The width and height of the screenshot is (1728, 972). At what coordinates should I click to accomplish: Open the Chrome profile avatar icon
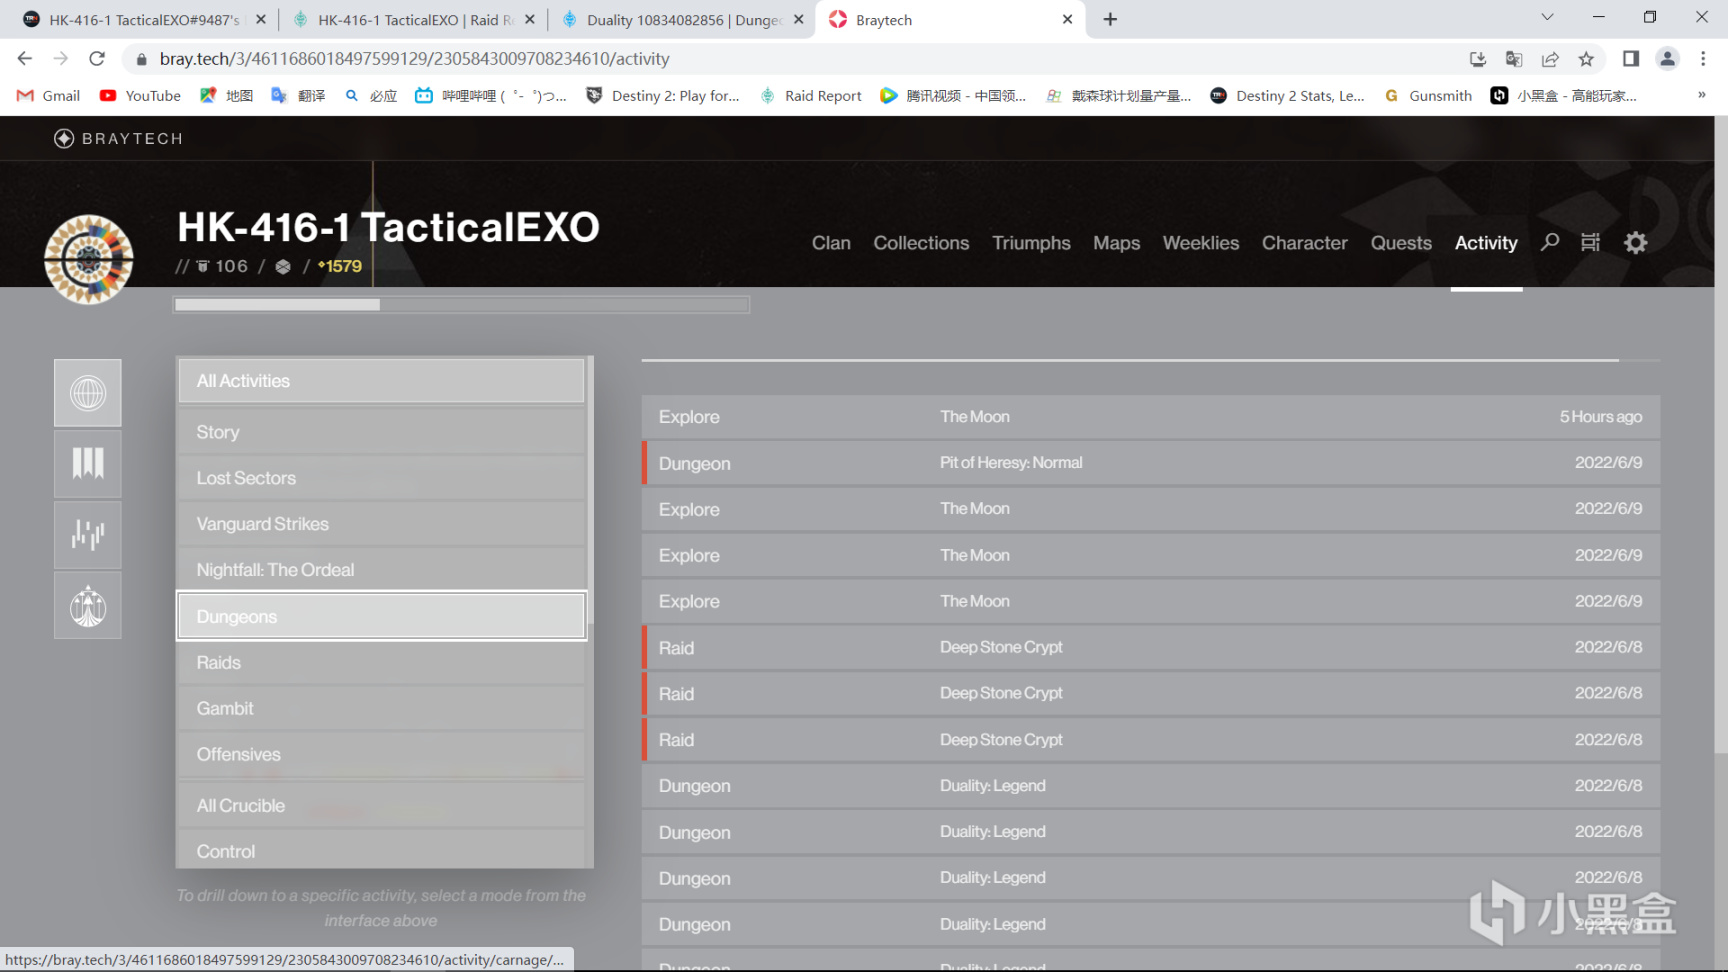pos(1667,59)
